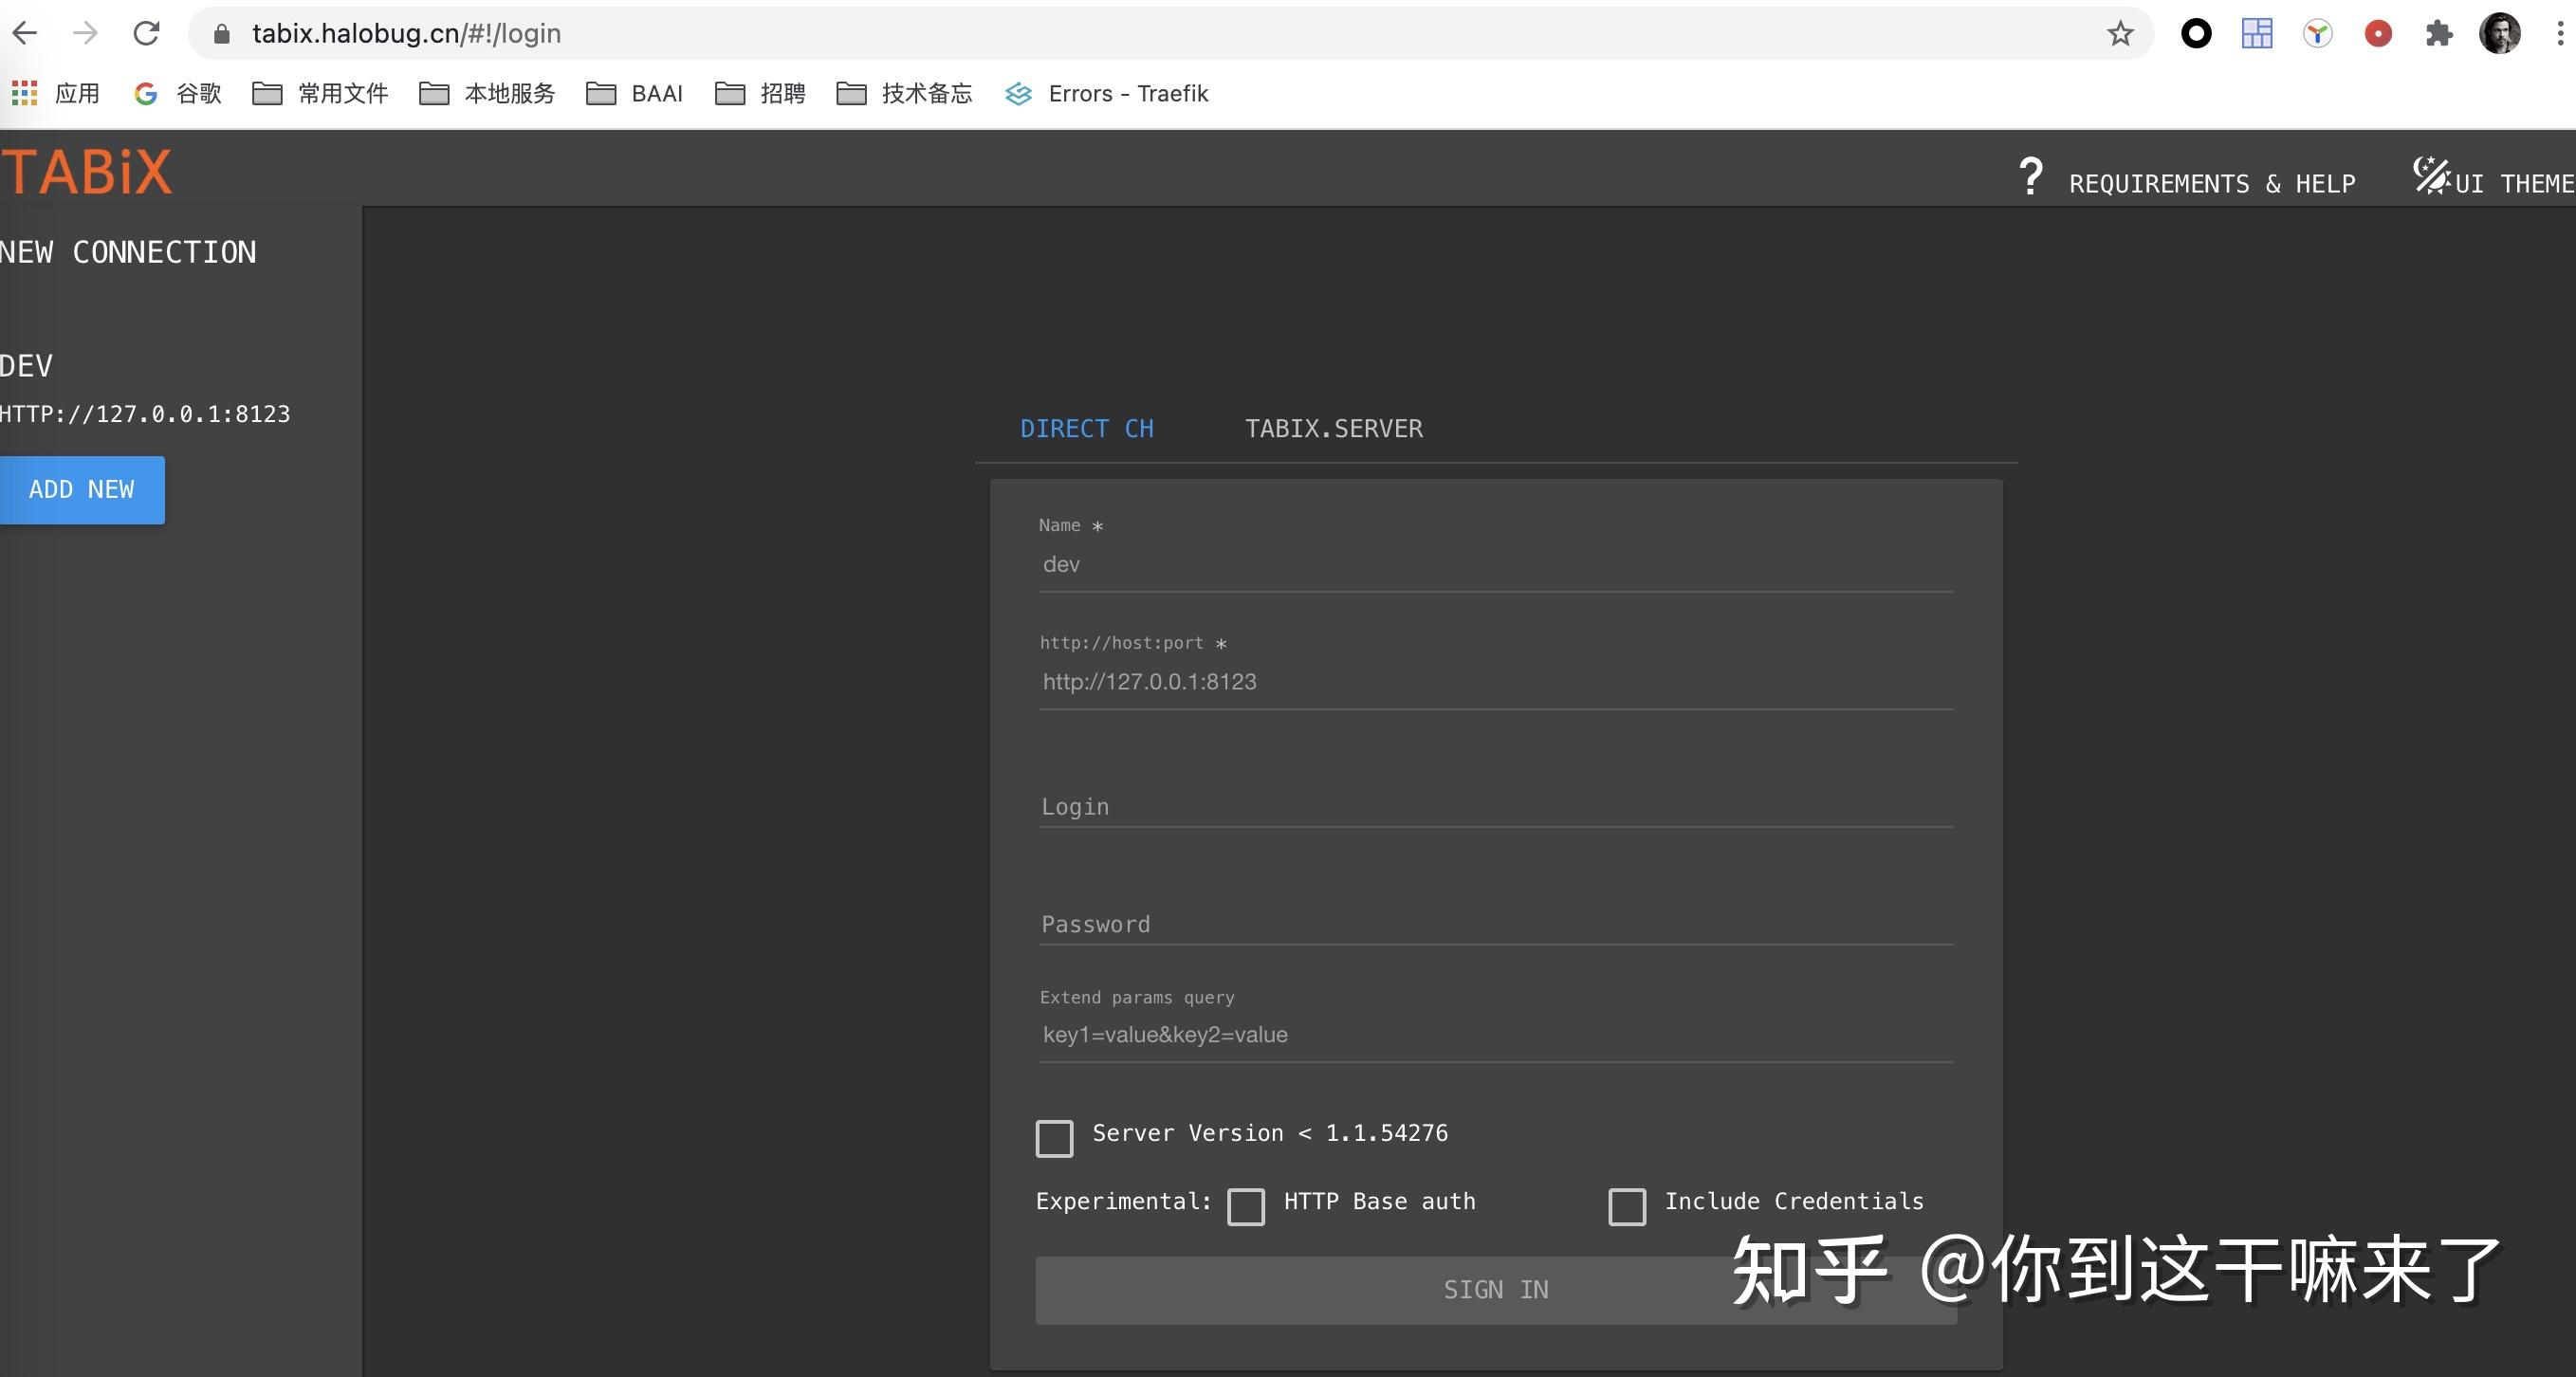Open the help question mark icon
The width and height of the screenshot is (2576, 1377).
[2031, 177]
